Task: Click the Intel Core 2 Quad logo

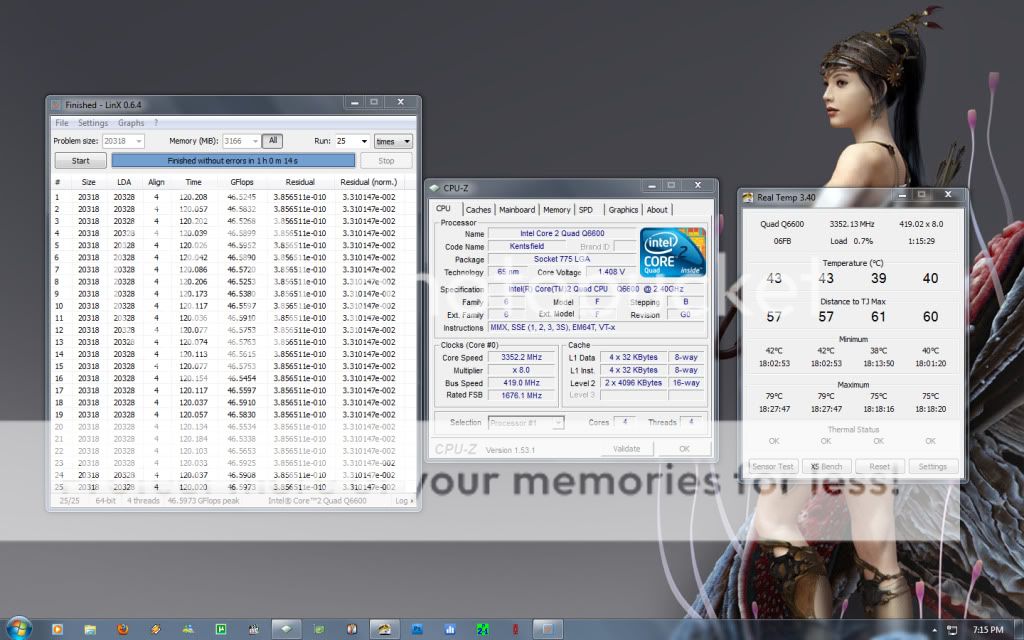Action: click(673, 253)
